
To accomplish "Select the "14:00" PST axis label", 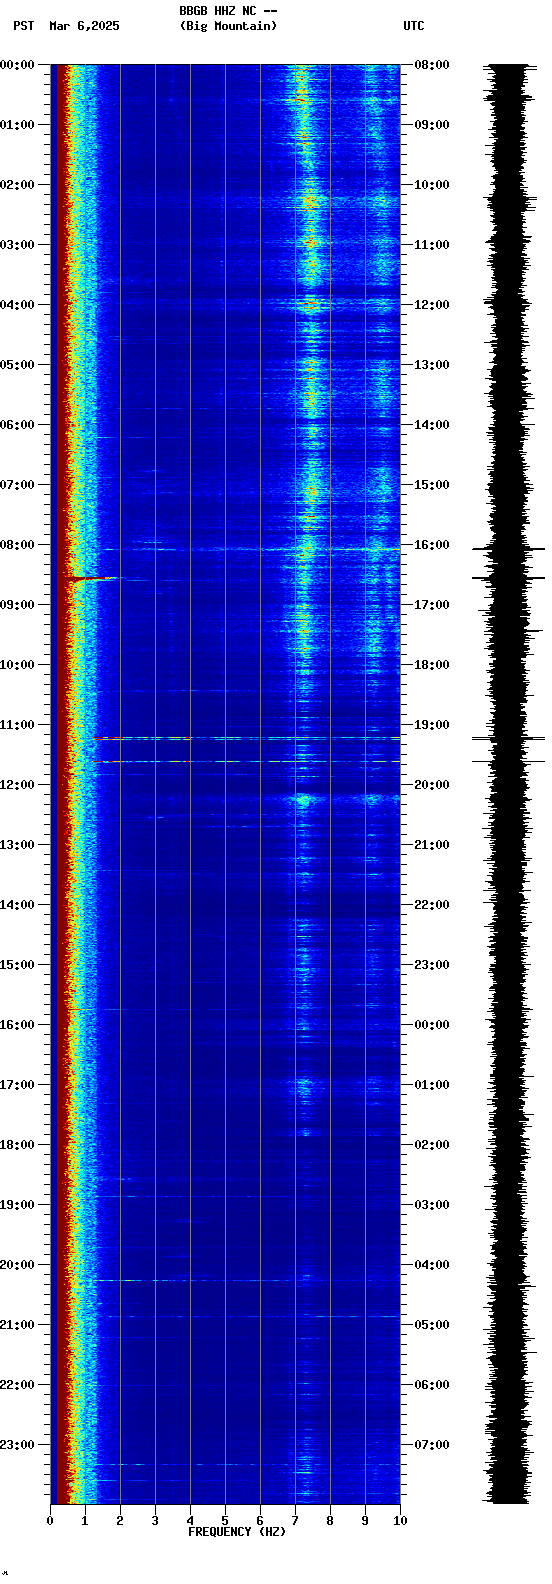I will tap(17, 905).
